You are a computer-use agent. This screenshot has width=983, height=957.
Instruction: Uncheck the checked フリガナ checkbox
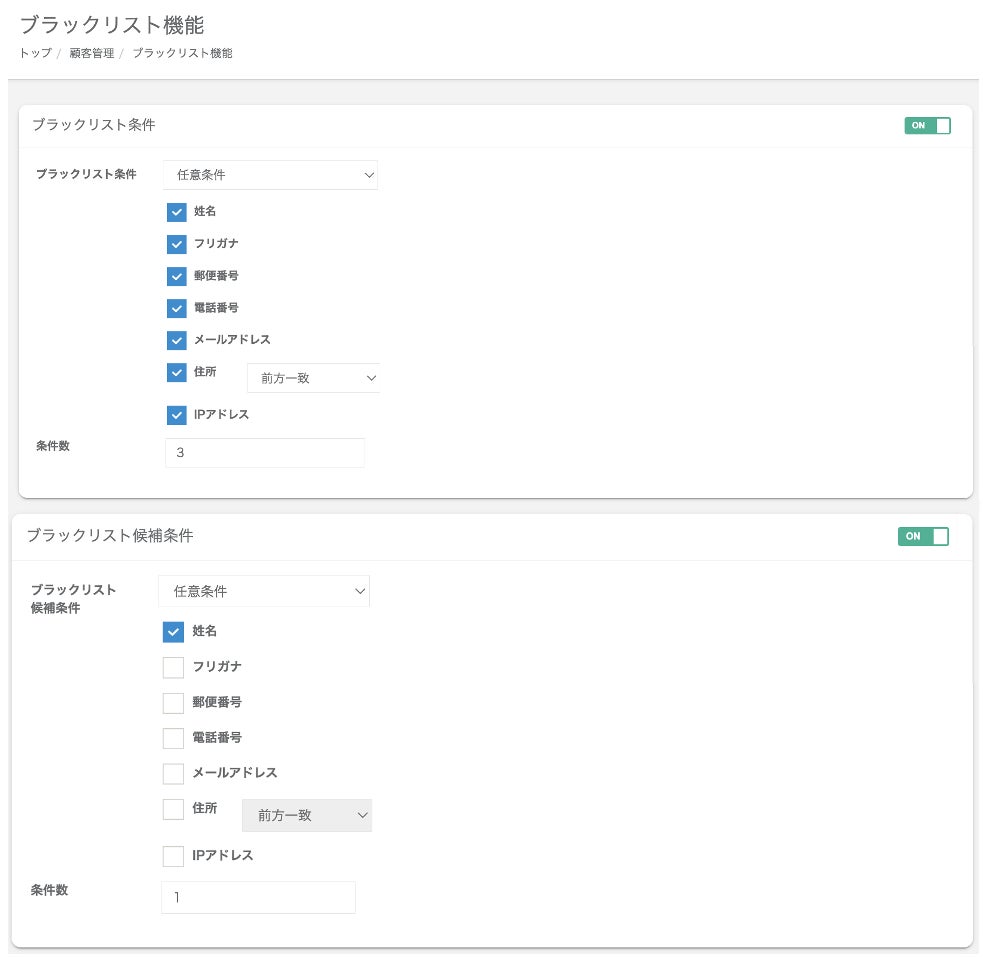pyautogui.click(x=177, y=244)
